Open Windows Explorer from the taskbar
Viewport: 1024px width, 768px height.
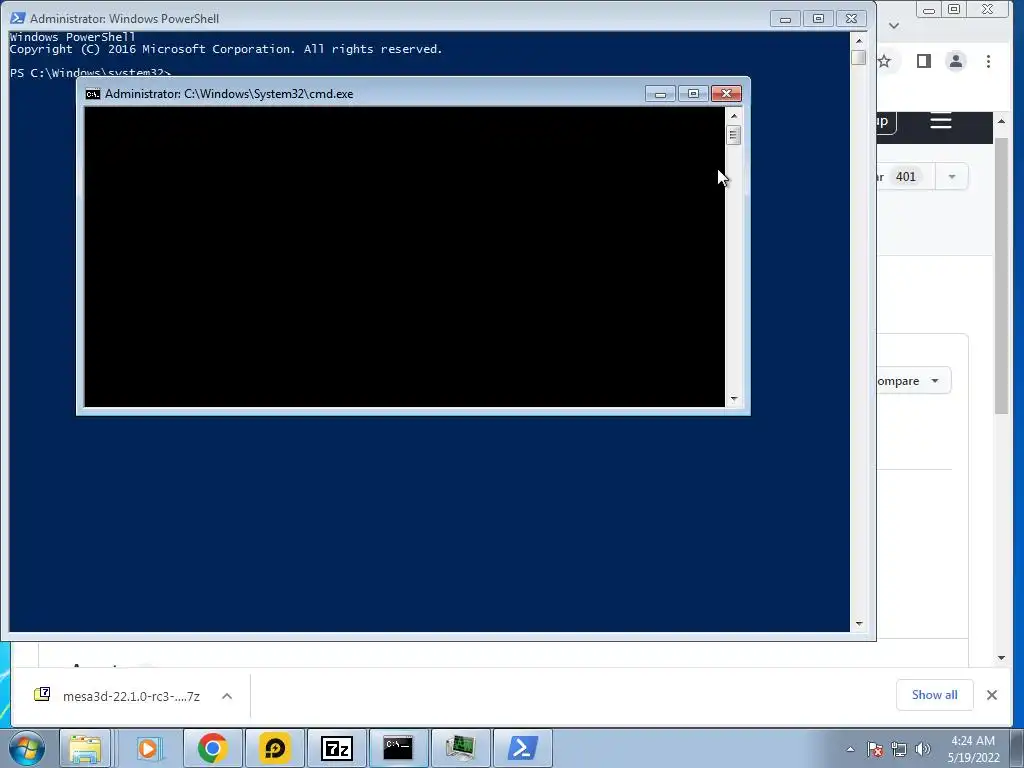85,748
